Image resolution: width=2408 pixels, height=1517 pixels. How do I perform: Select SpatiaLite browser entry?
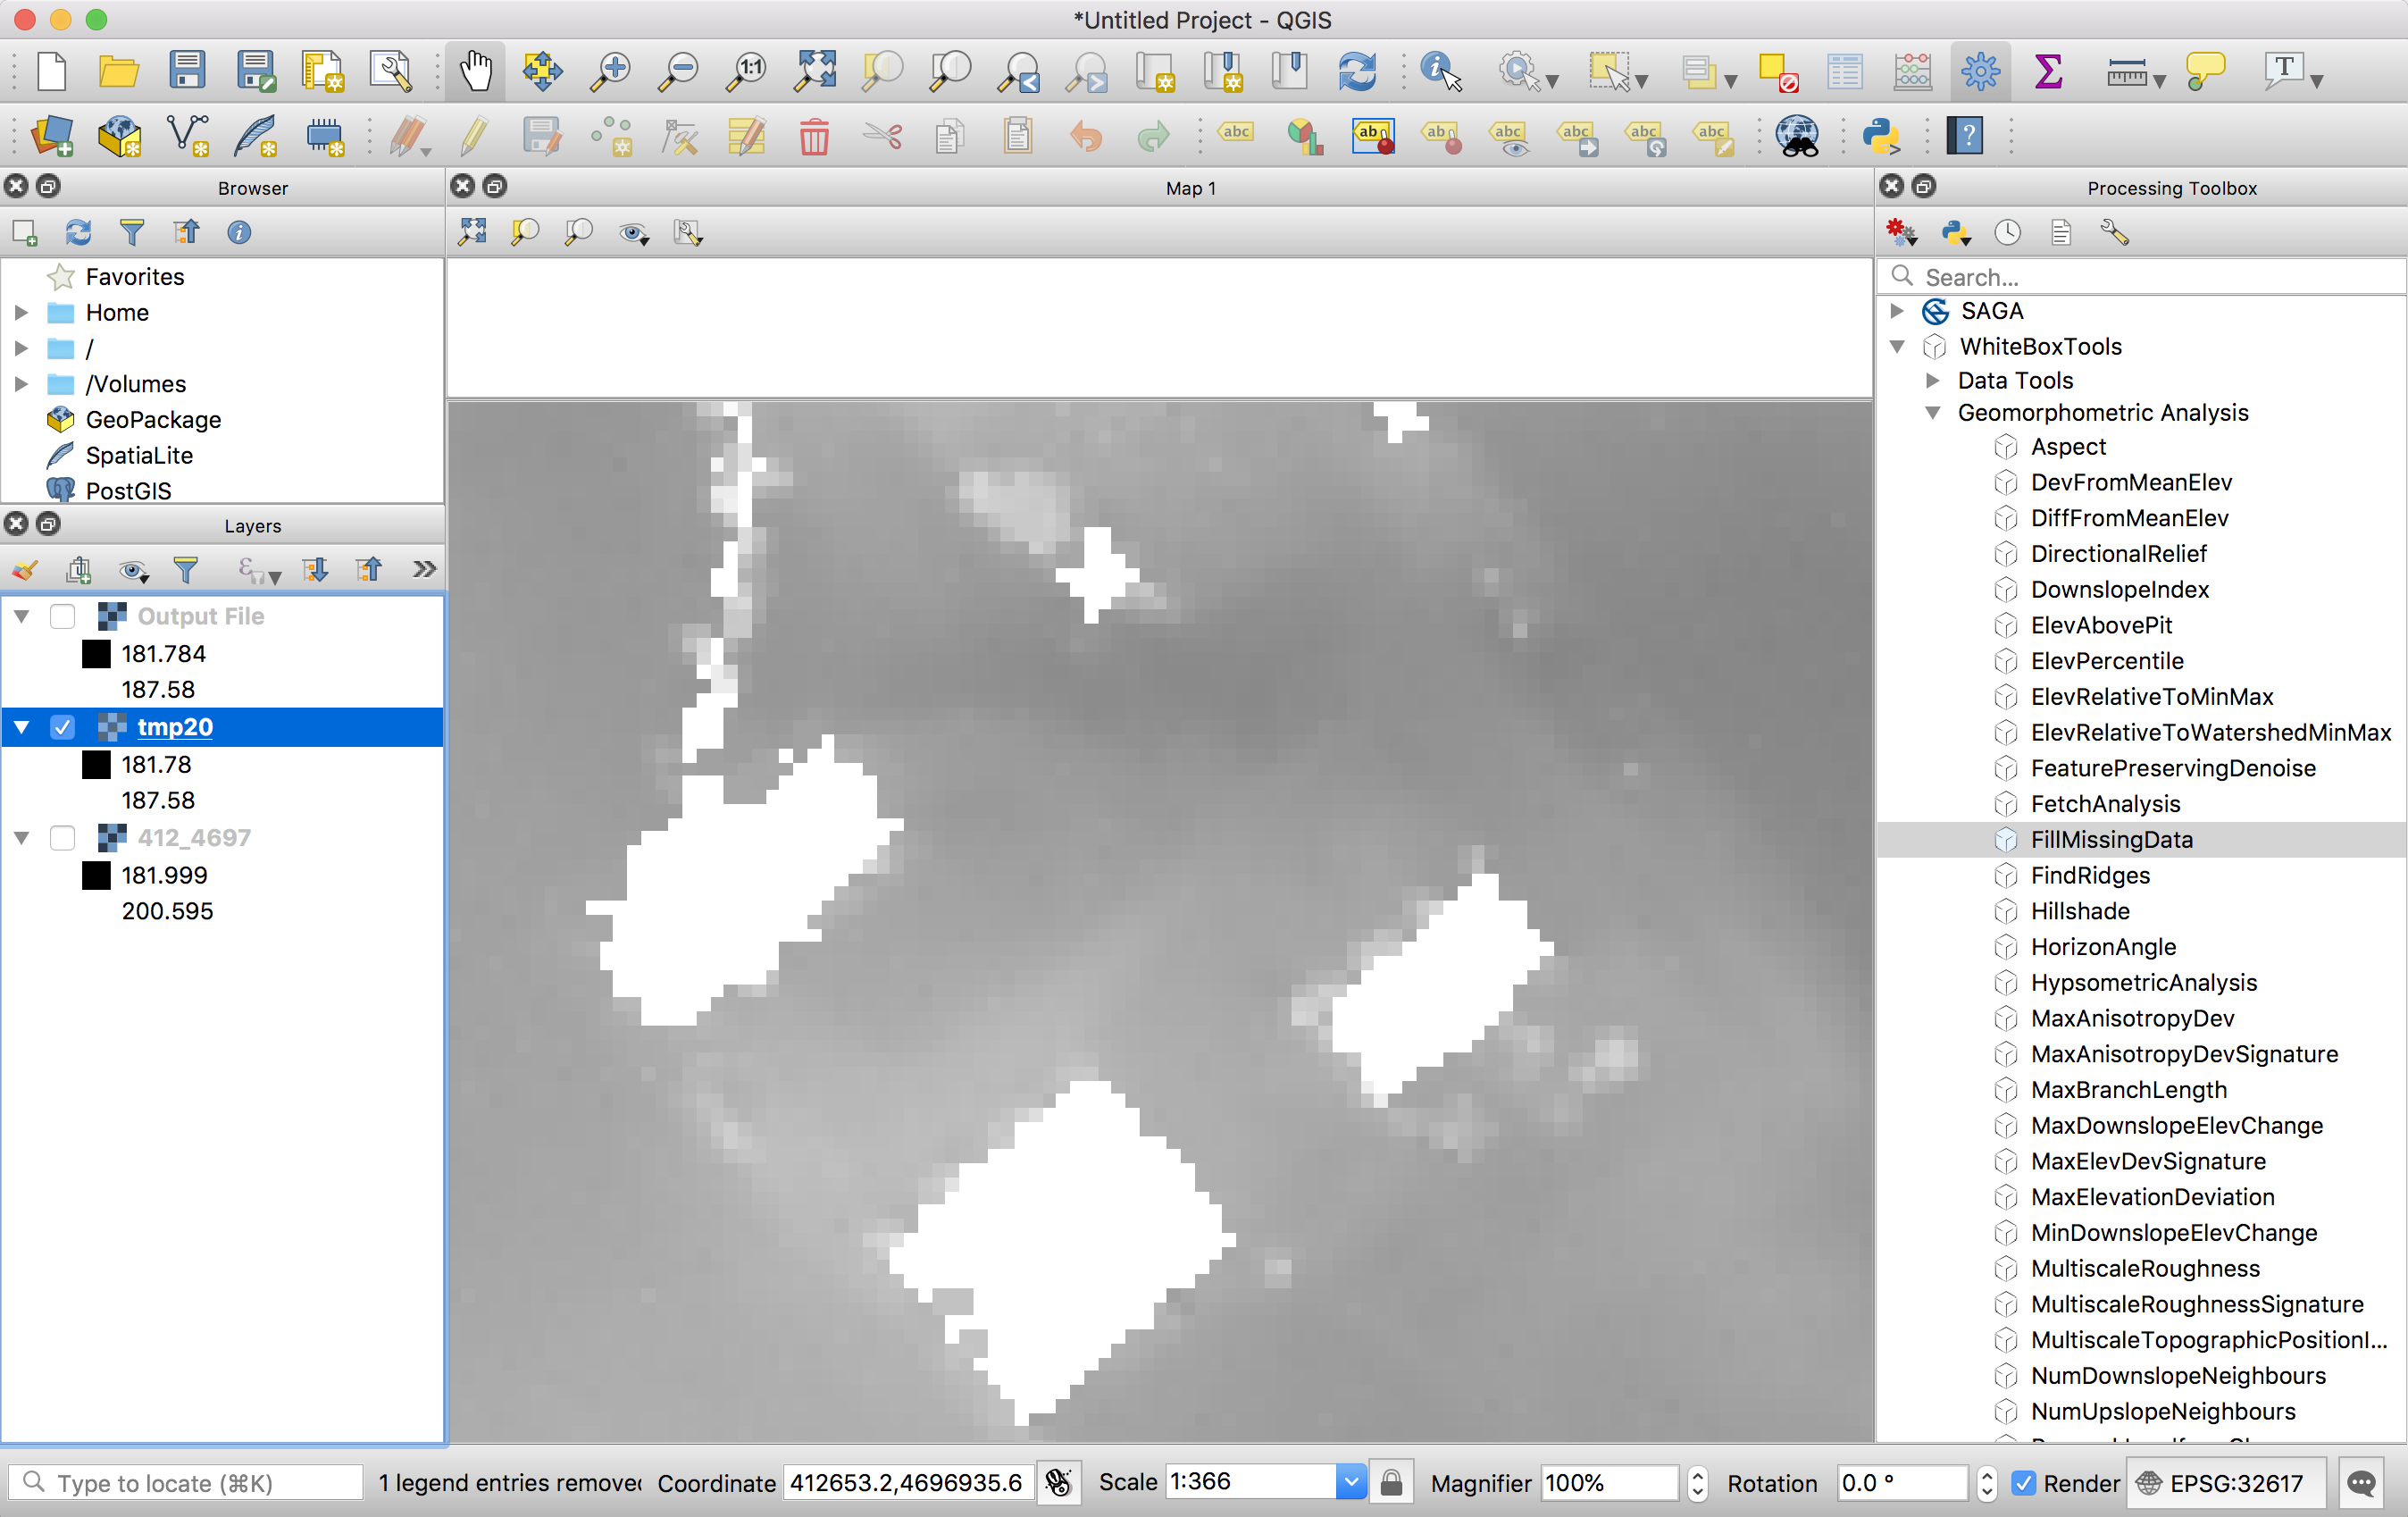click(x=139, y=456)
